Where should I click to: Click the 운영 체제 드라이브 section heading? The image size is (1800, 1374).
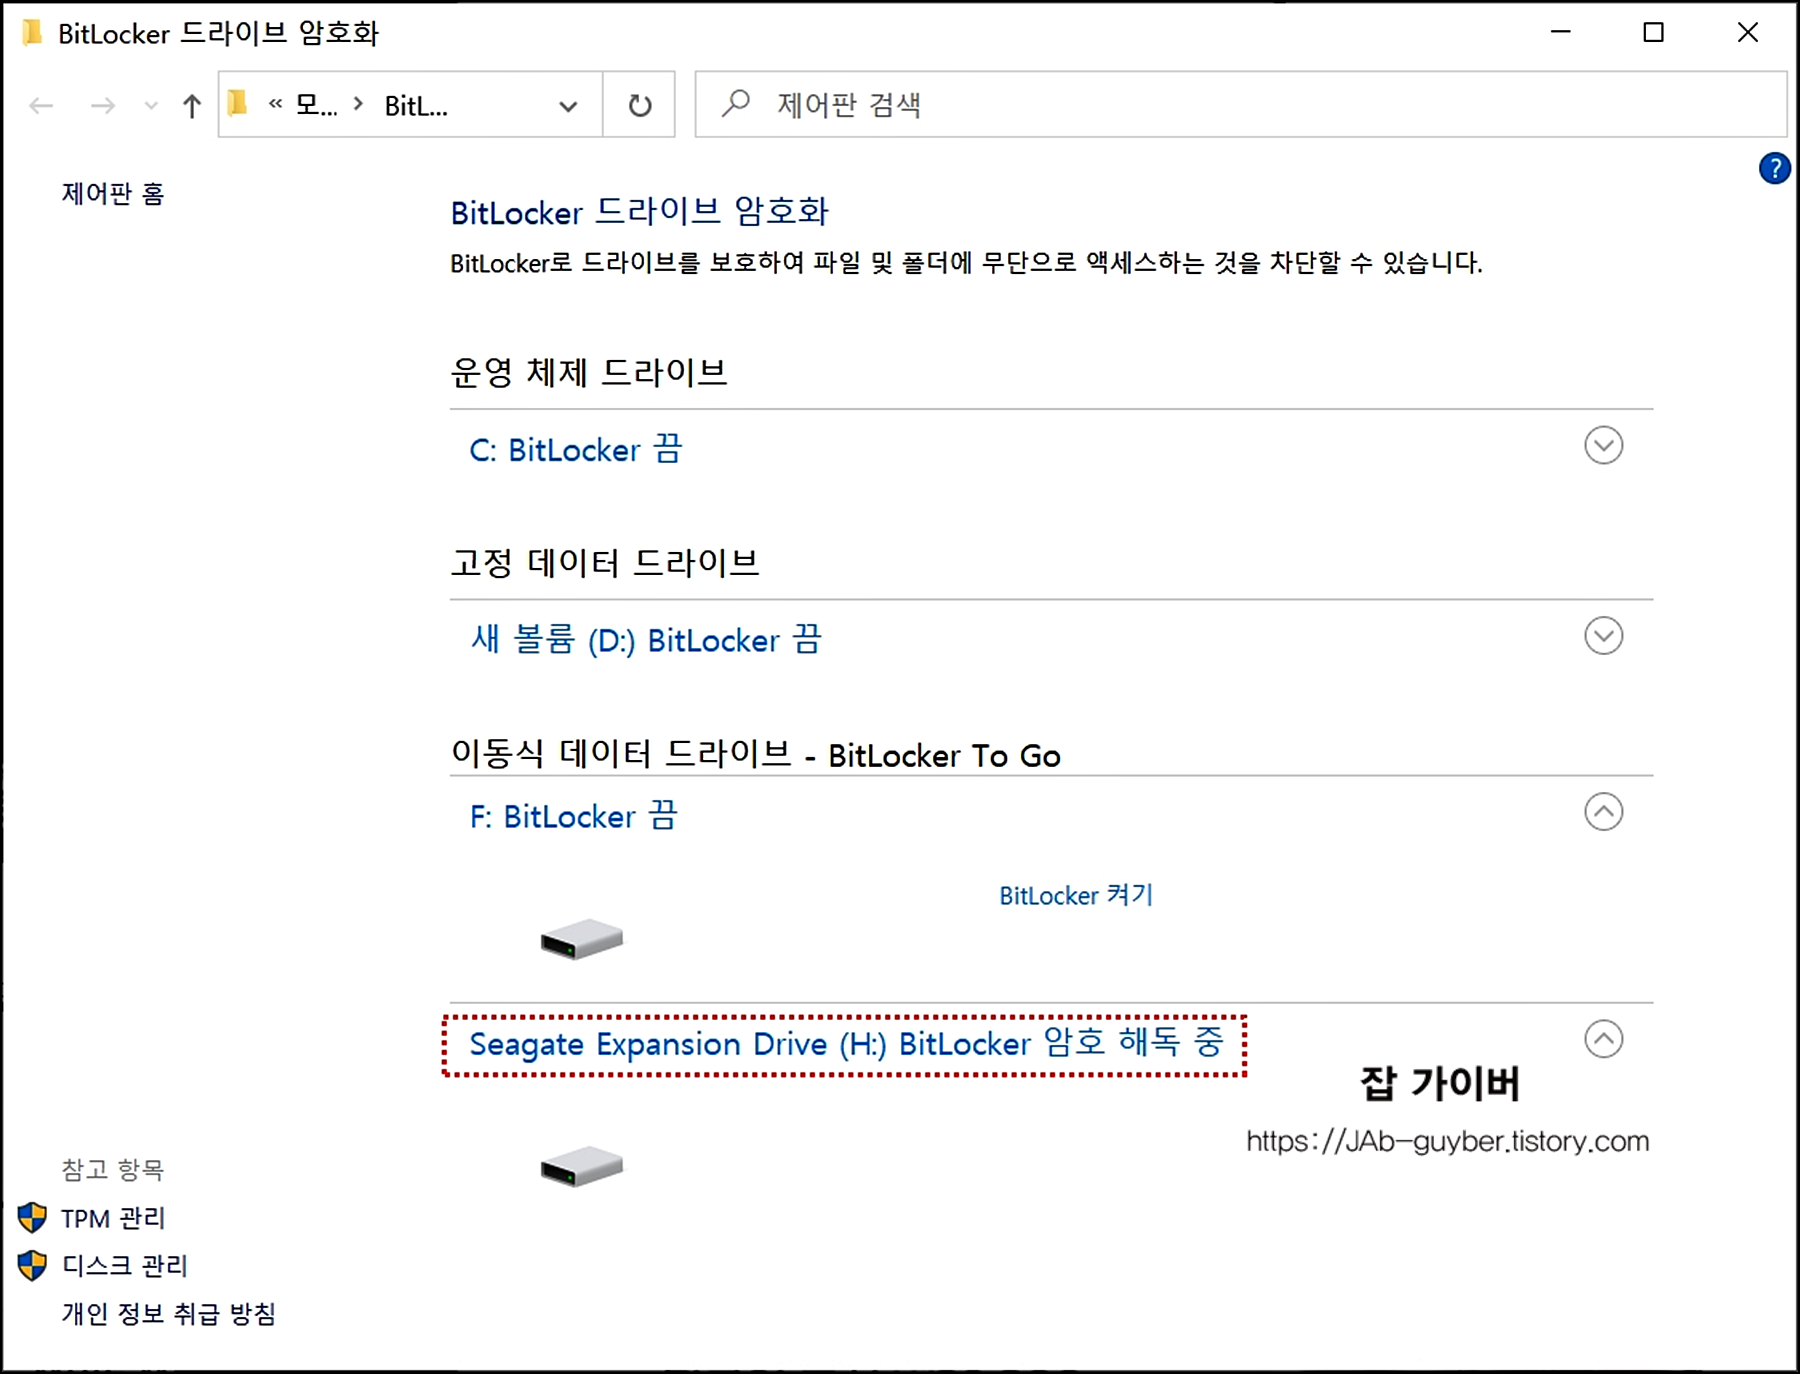(589, 372)
